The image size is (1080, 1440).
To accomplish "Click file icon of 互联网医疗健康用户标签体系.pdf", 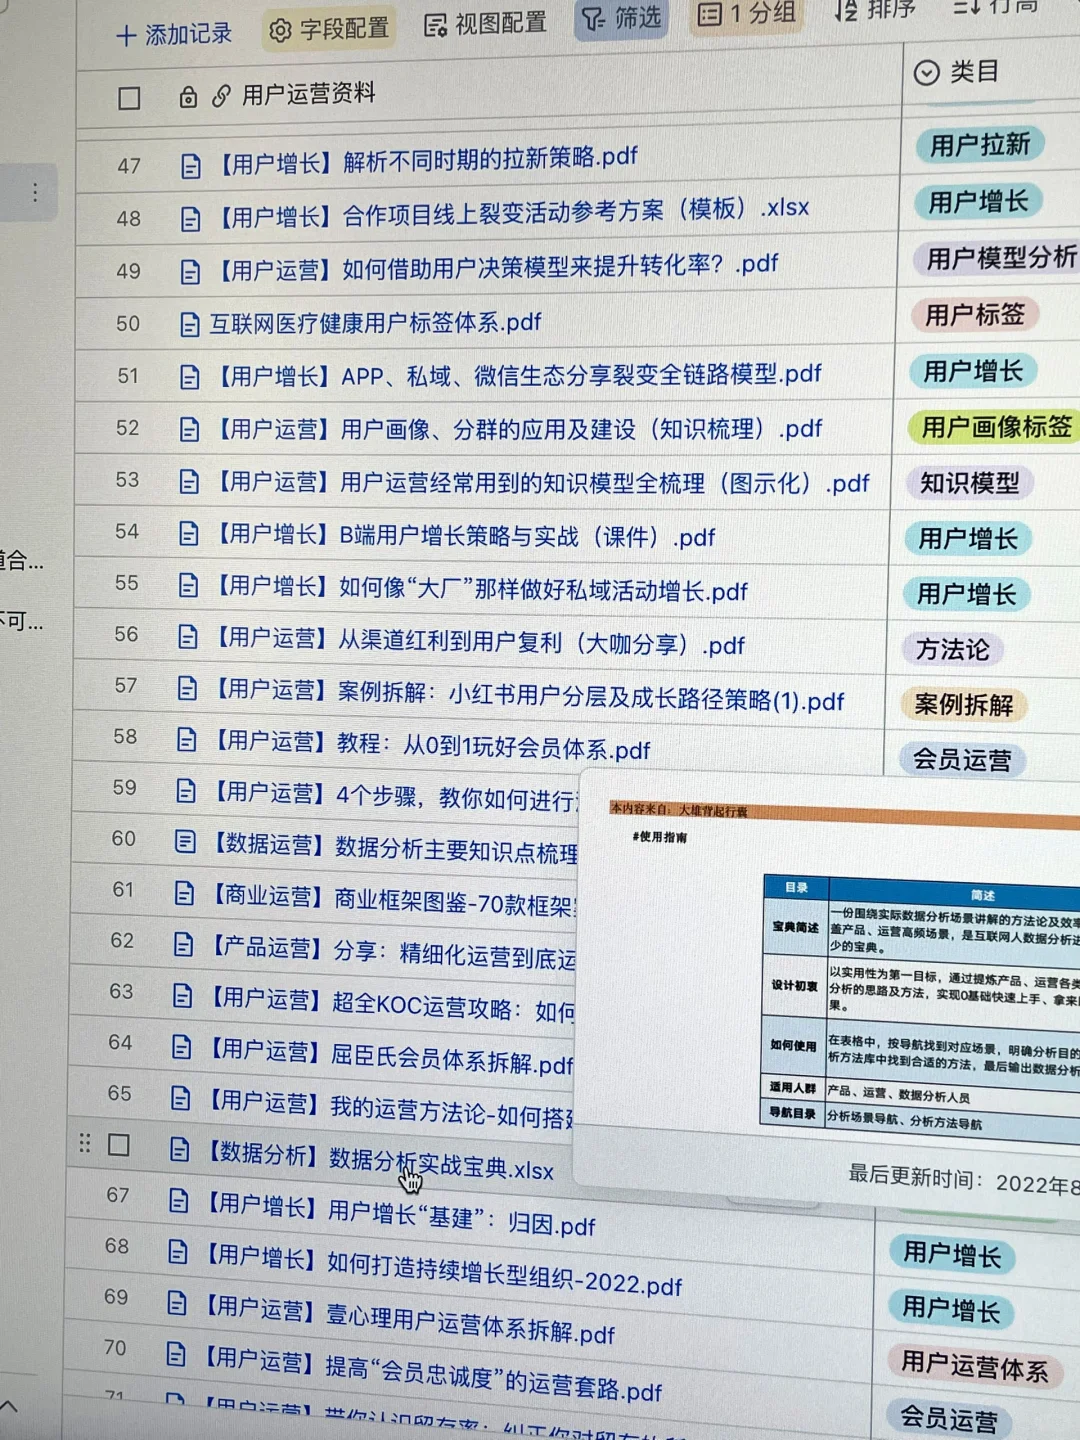I will point(189,324).
